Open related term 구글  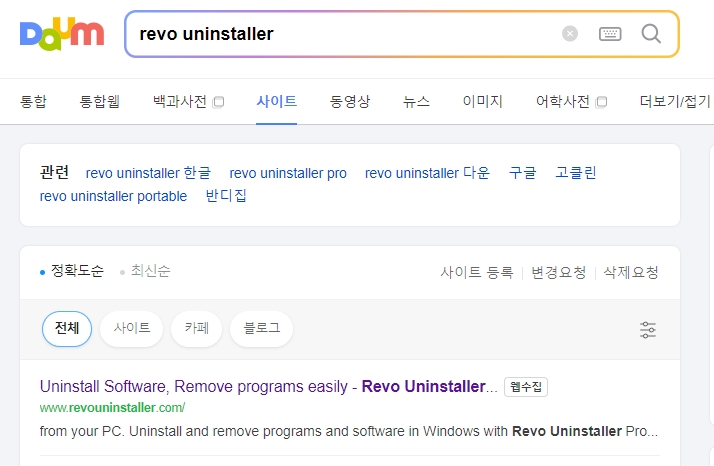522,173
